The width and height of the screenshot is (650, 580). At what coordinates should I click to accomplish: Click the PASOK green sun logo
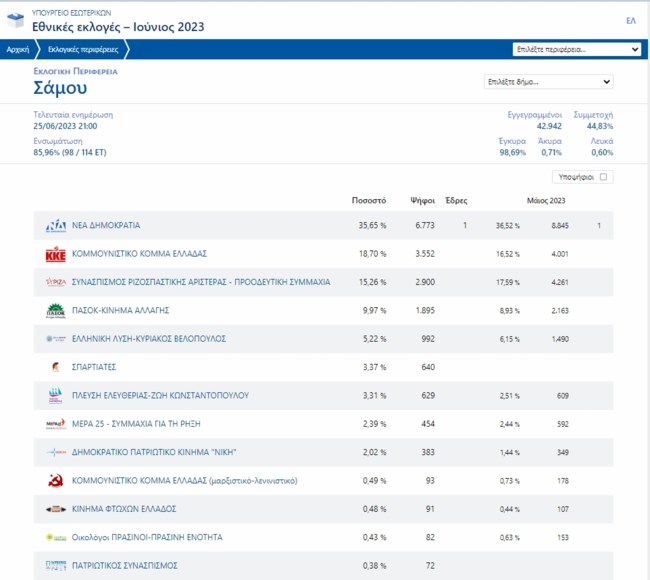[56, 311]
